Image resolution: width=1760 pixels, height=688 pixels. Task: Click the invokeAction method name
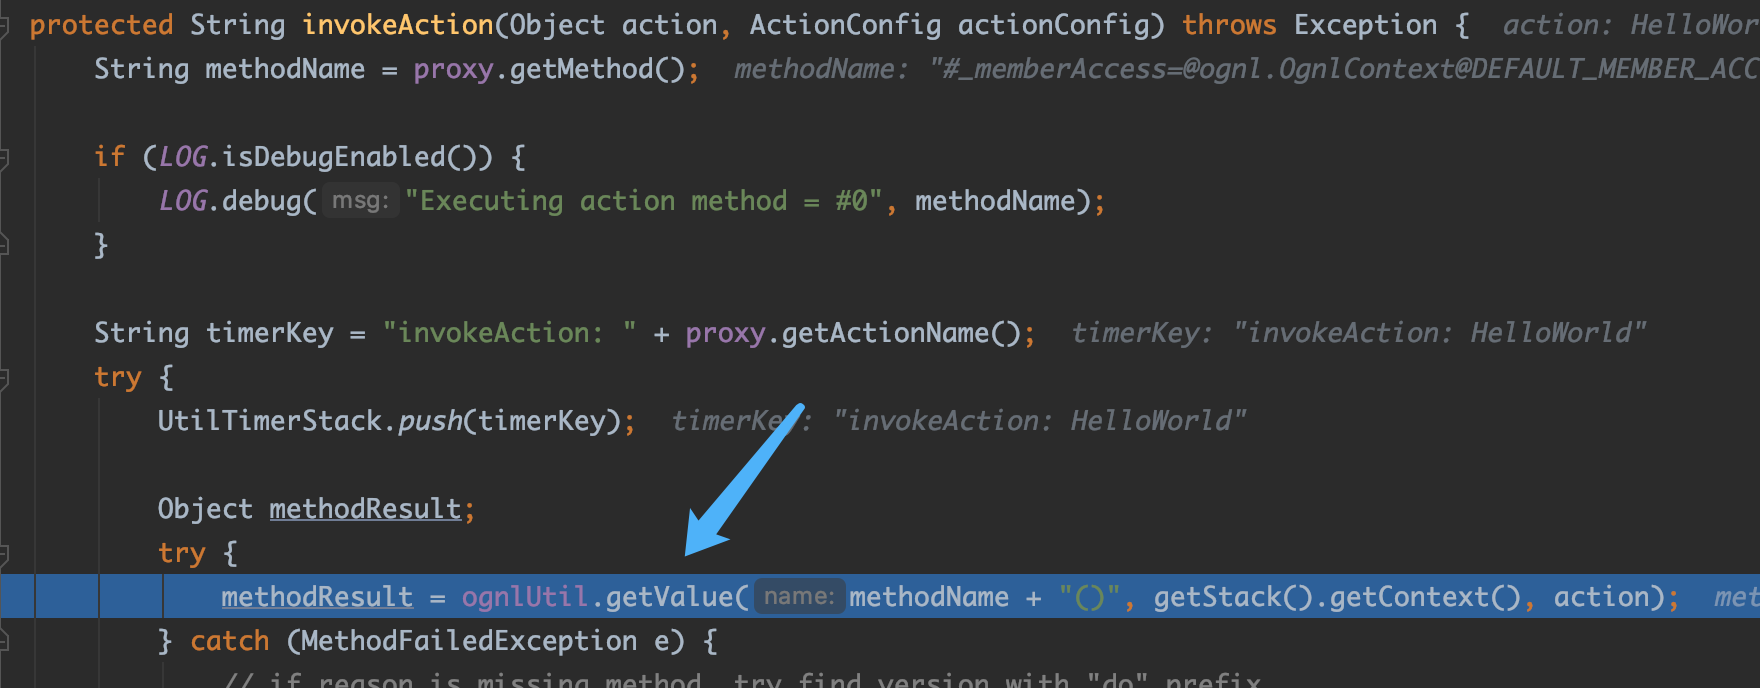pyautogui.click(x=398, y=25)
